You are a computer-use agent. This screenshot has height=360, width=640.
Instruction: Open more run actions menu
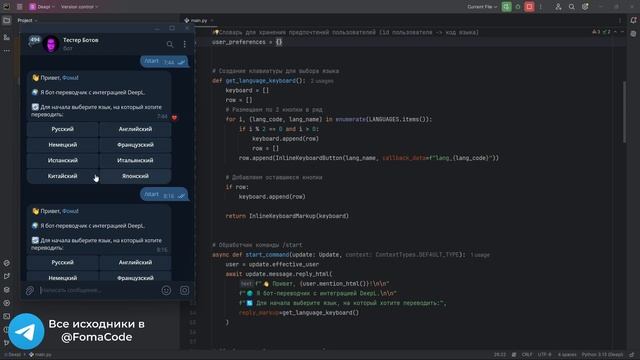tap(541, 7)
